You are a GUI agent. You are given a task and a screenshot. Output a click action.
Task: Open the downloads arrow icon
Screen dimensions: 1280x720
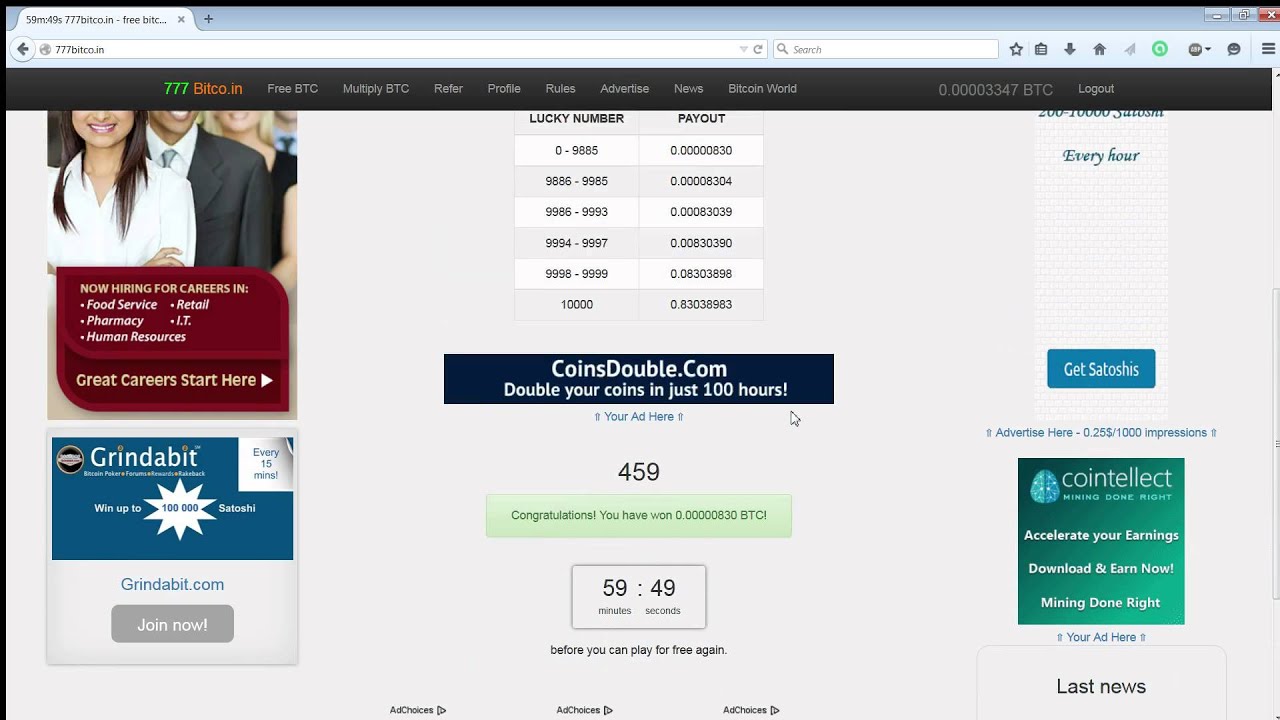tap(1069, 49)
